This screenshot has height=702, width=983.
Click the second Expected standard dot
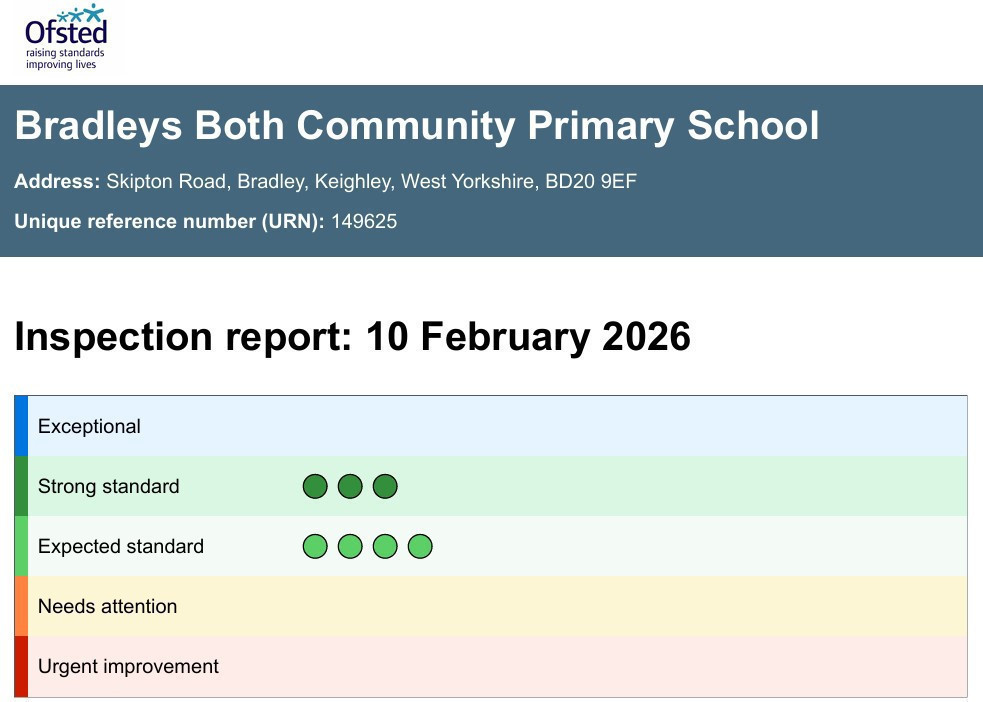pyautogui.click(x=350, y=547)
